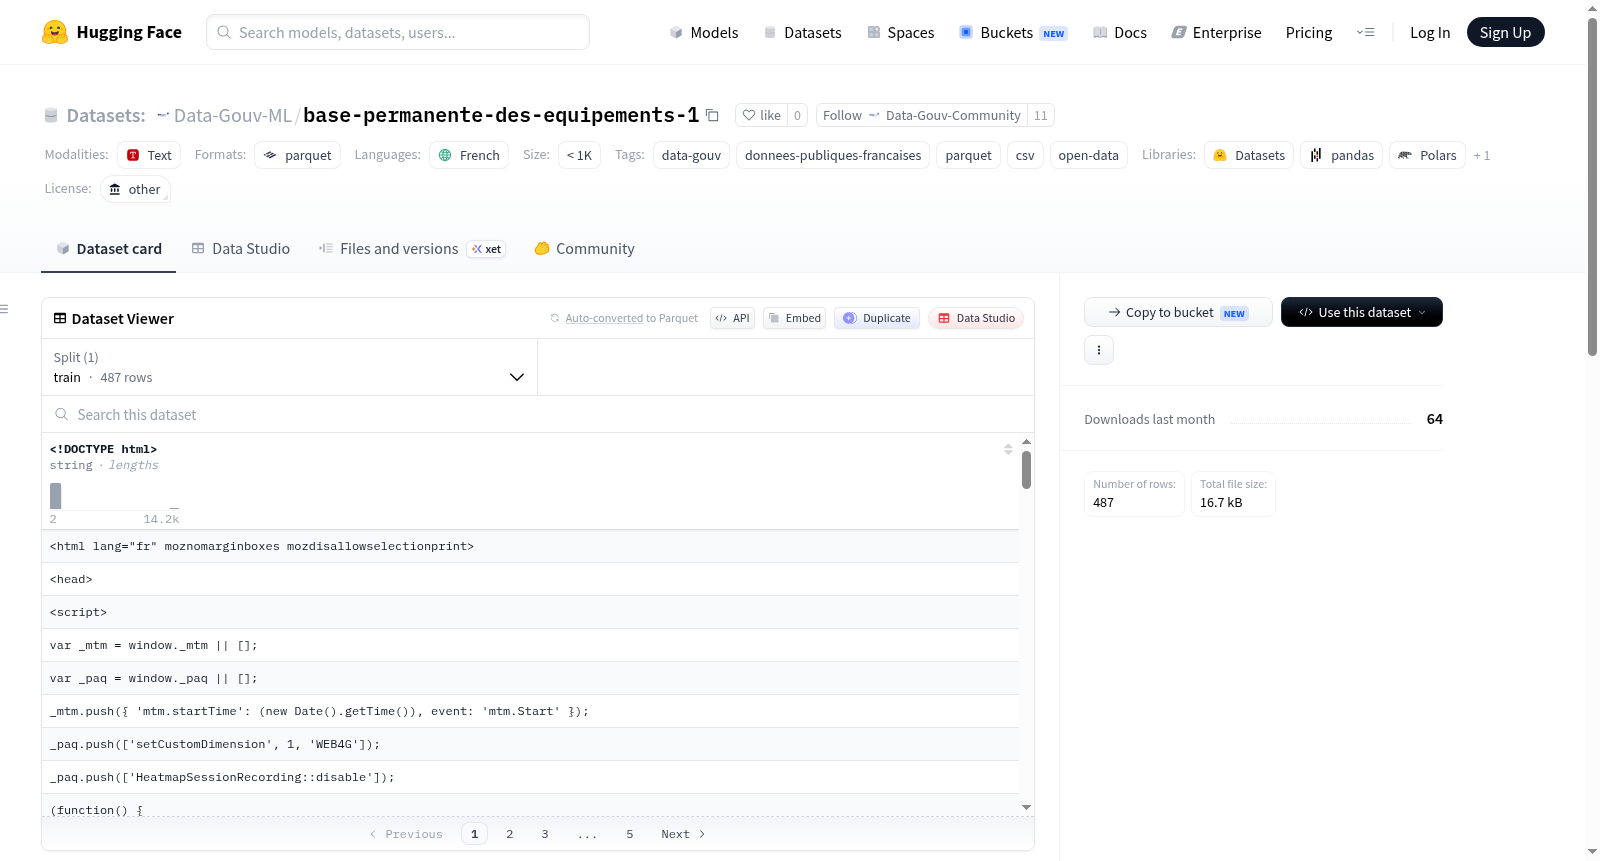Go to page 3 of viewer
Screen dimensions: 1600x861
(545, 834)
